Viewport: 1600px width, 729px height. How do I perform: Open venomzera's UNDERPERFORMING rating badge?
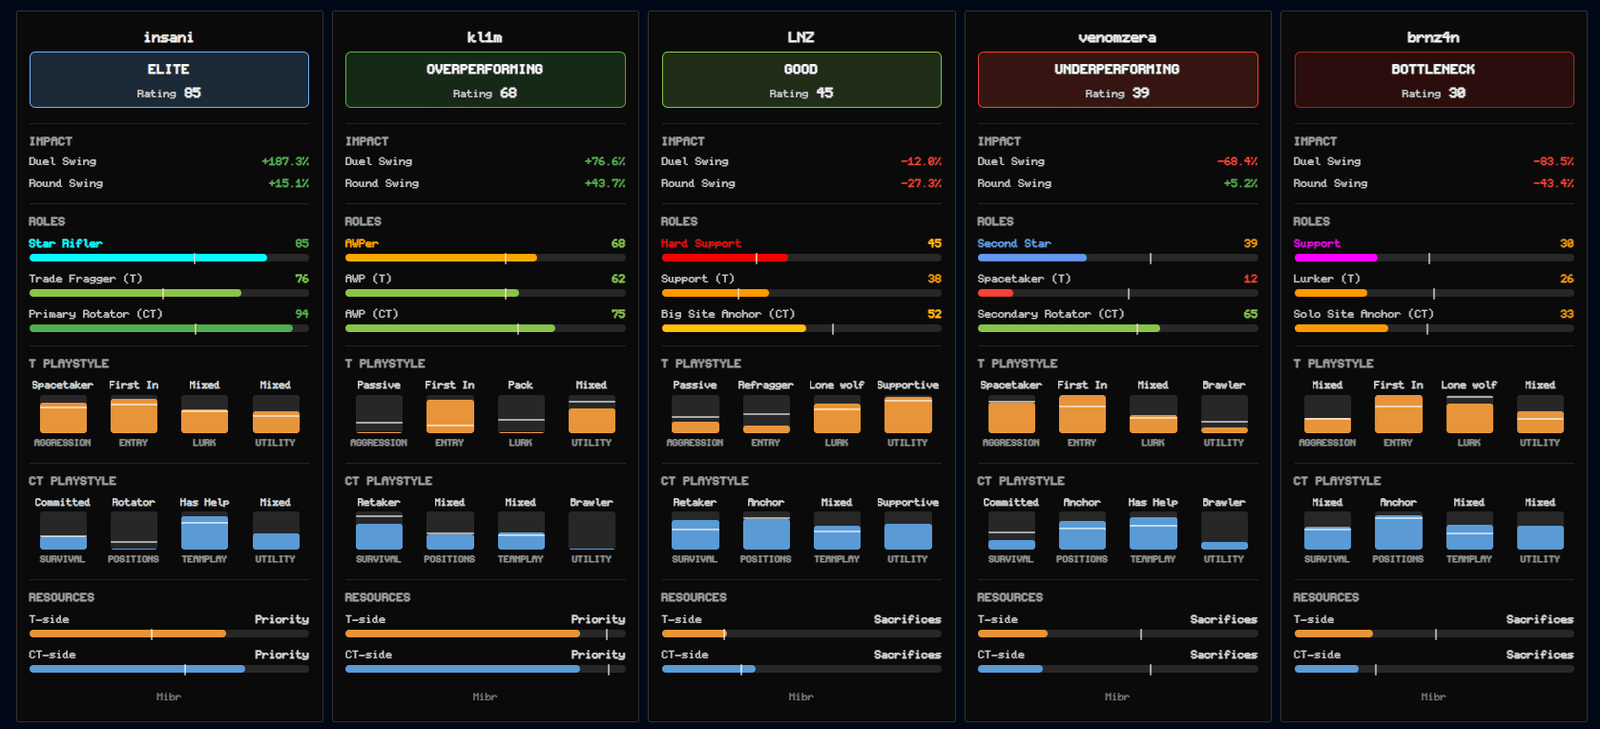[1117, 80]
